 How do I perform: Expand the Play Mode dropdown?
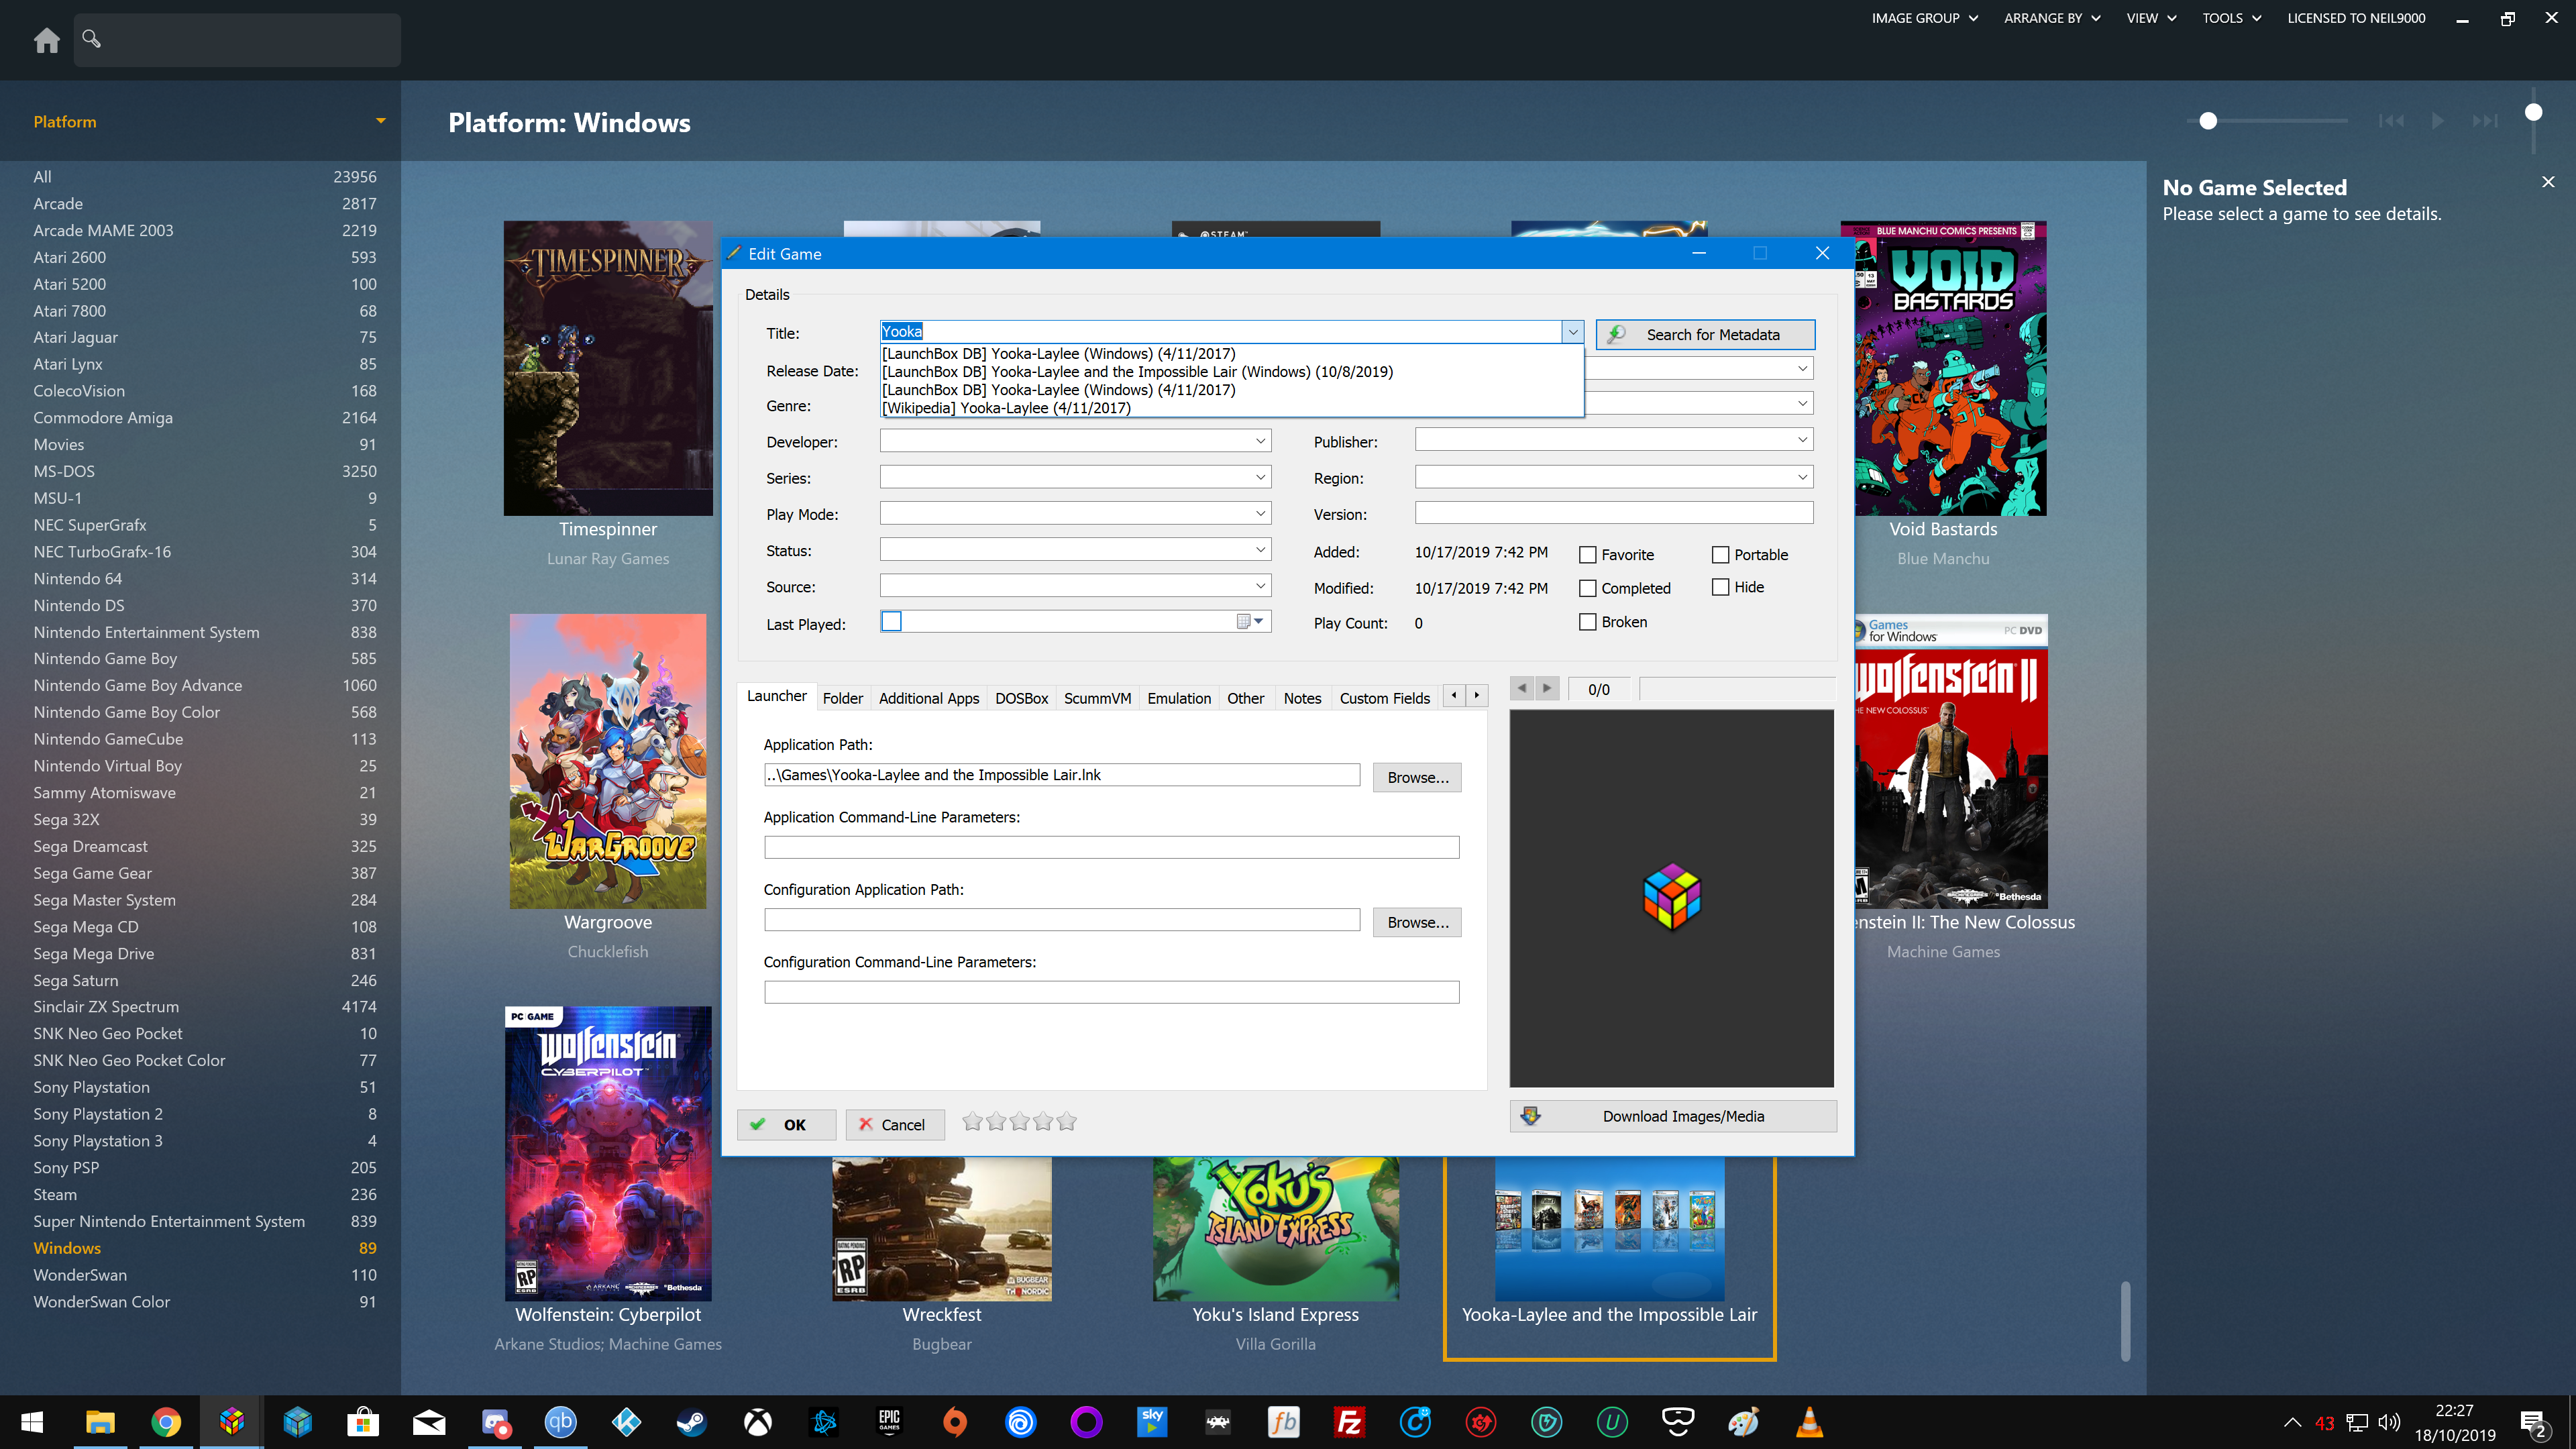(x=1260, y=513)
